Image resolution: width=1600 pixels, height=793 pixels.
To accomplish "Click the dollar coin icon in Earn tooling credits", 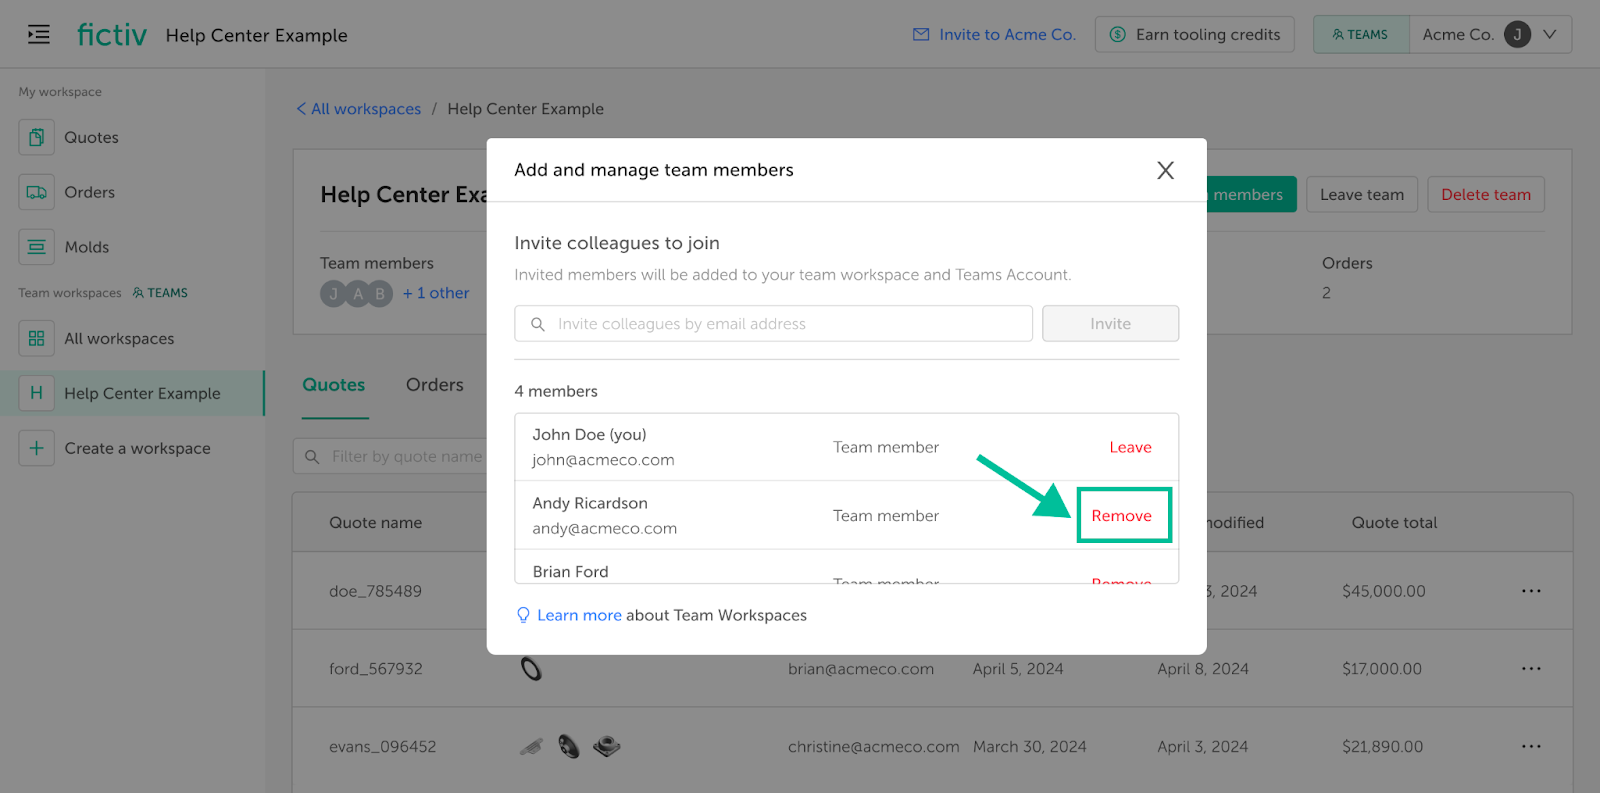I will (1118, 35).
